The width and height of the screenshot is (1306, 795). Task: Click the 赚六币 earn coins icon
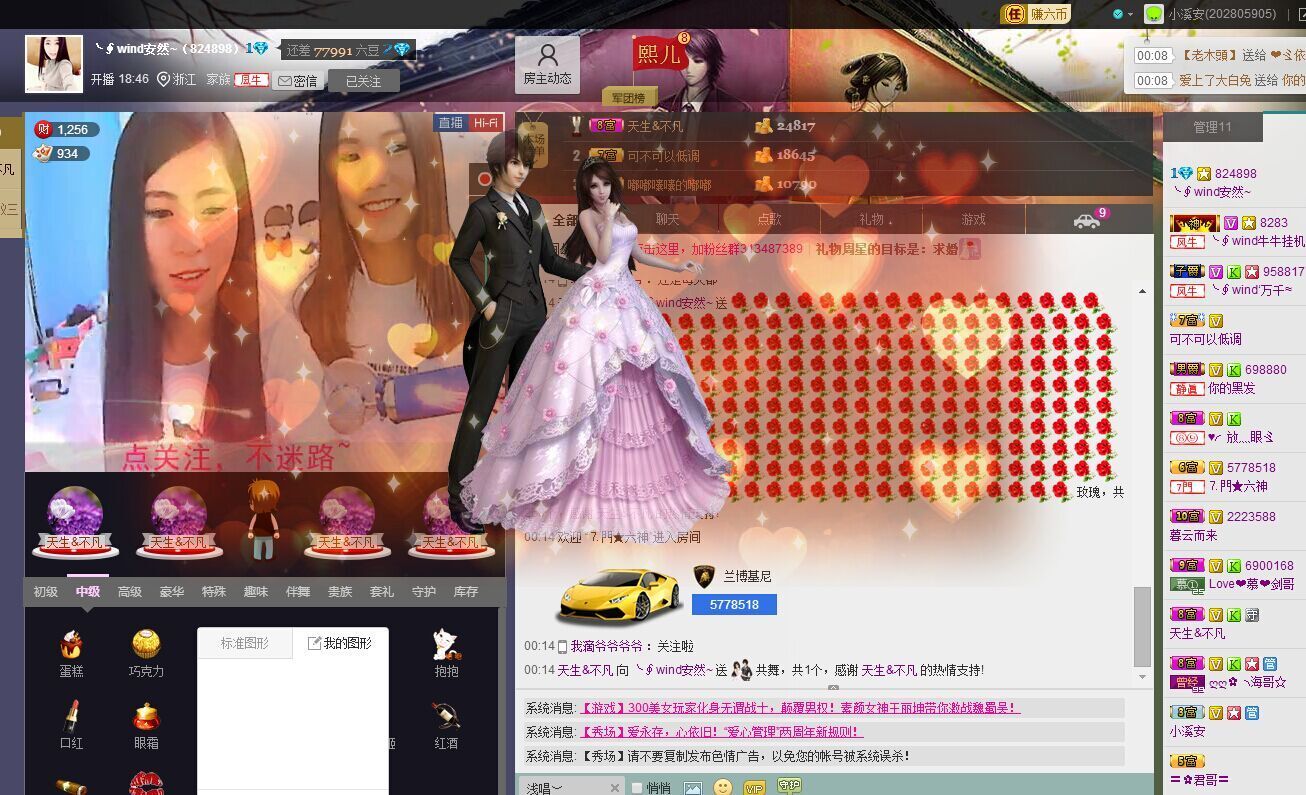(x=1036, y=14)
